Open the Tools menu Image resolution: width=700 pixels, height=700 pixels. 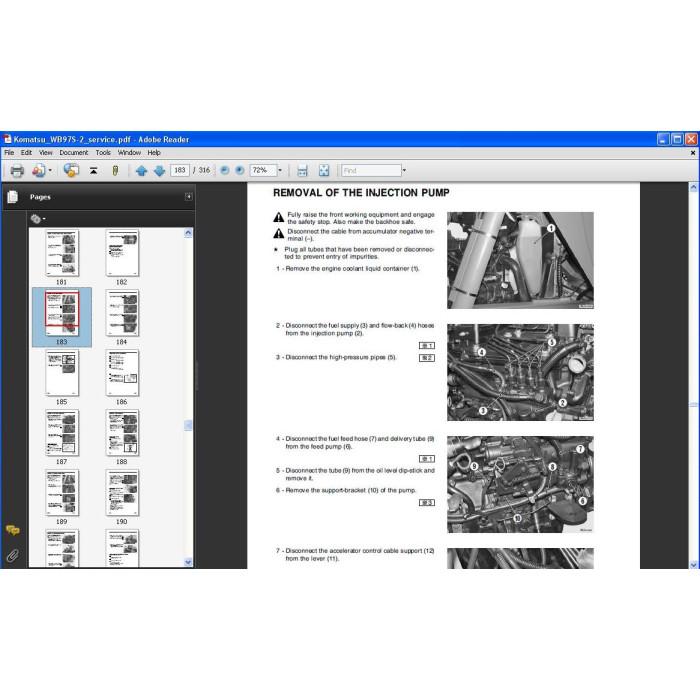[x=103, y=153]
